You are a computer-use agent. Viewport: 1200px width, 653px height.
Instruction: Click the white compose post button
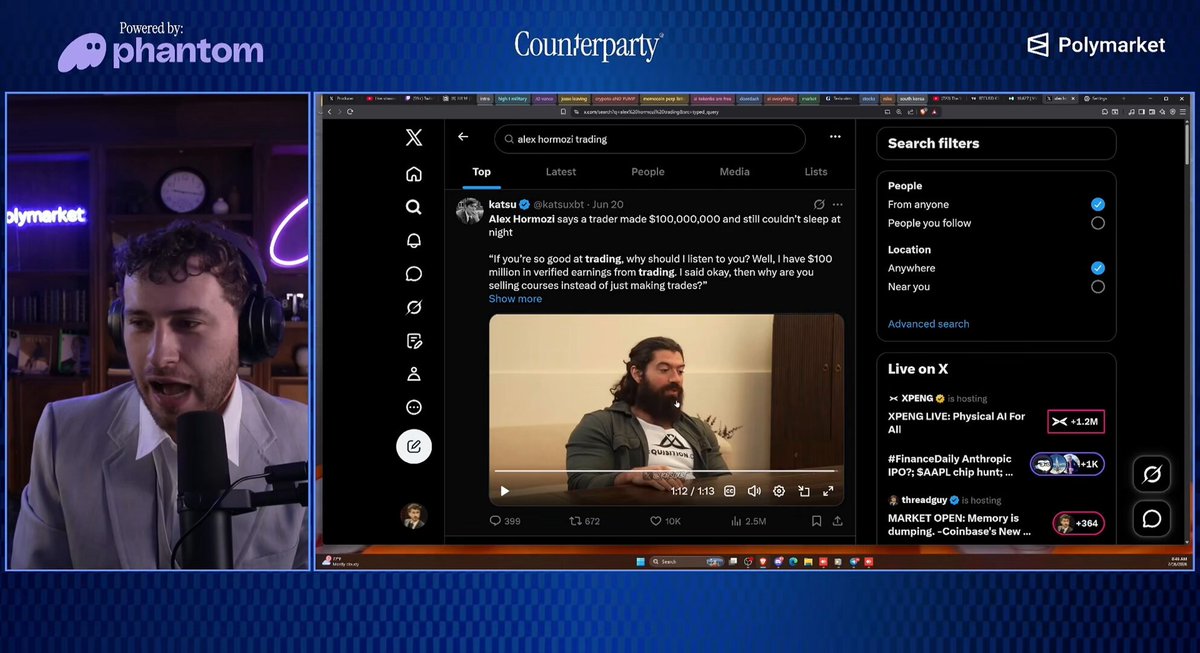(x=414, y=446)
